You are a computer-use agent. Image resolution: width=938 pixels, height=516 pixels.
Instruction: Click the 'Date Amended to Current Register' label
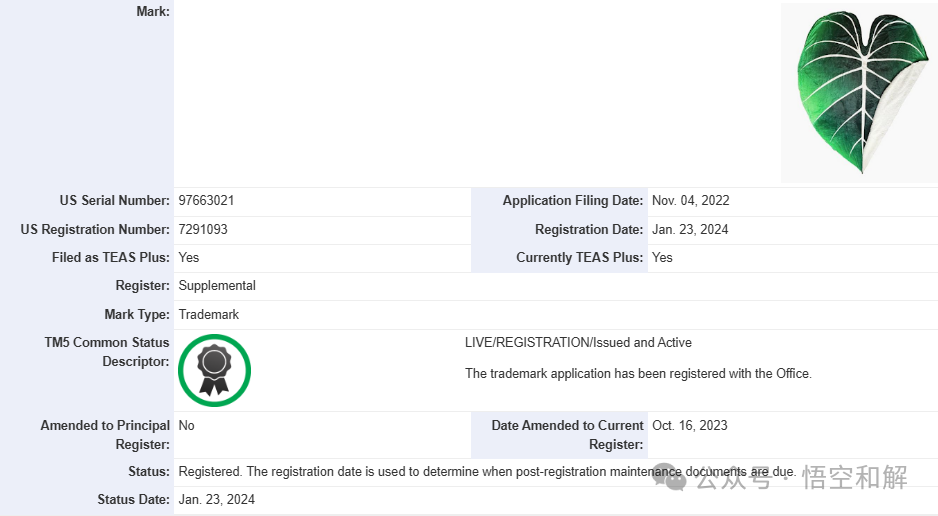point(567,435)
